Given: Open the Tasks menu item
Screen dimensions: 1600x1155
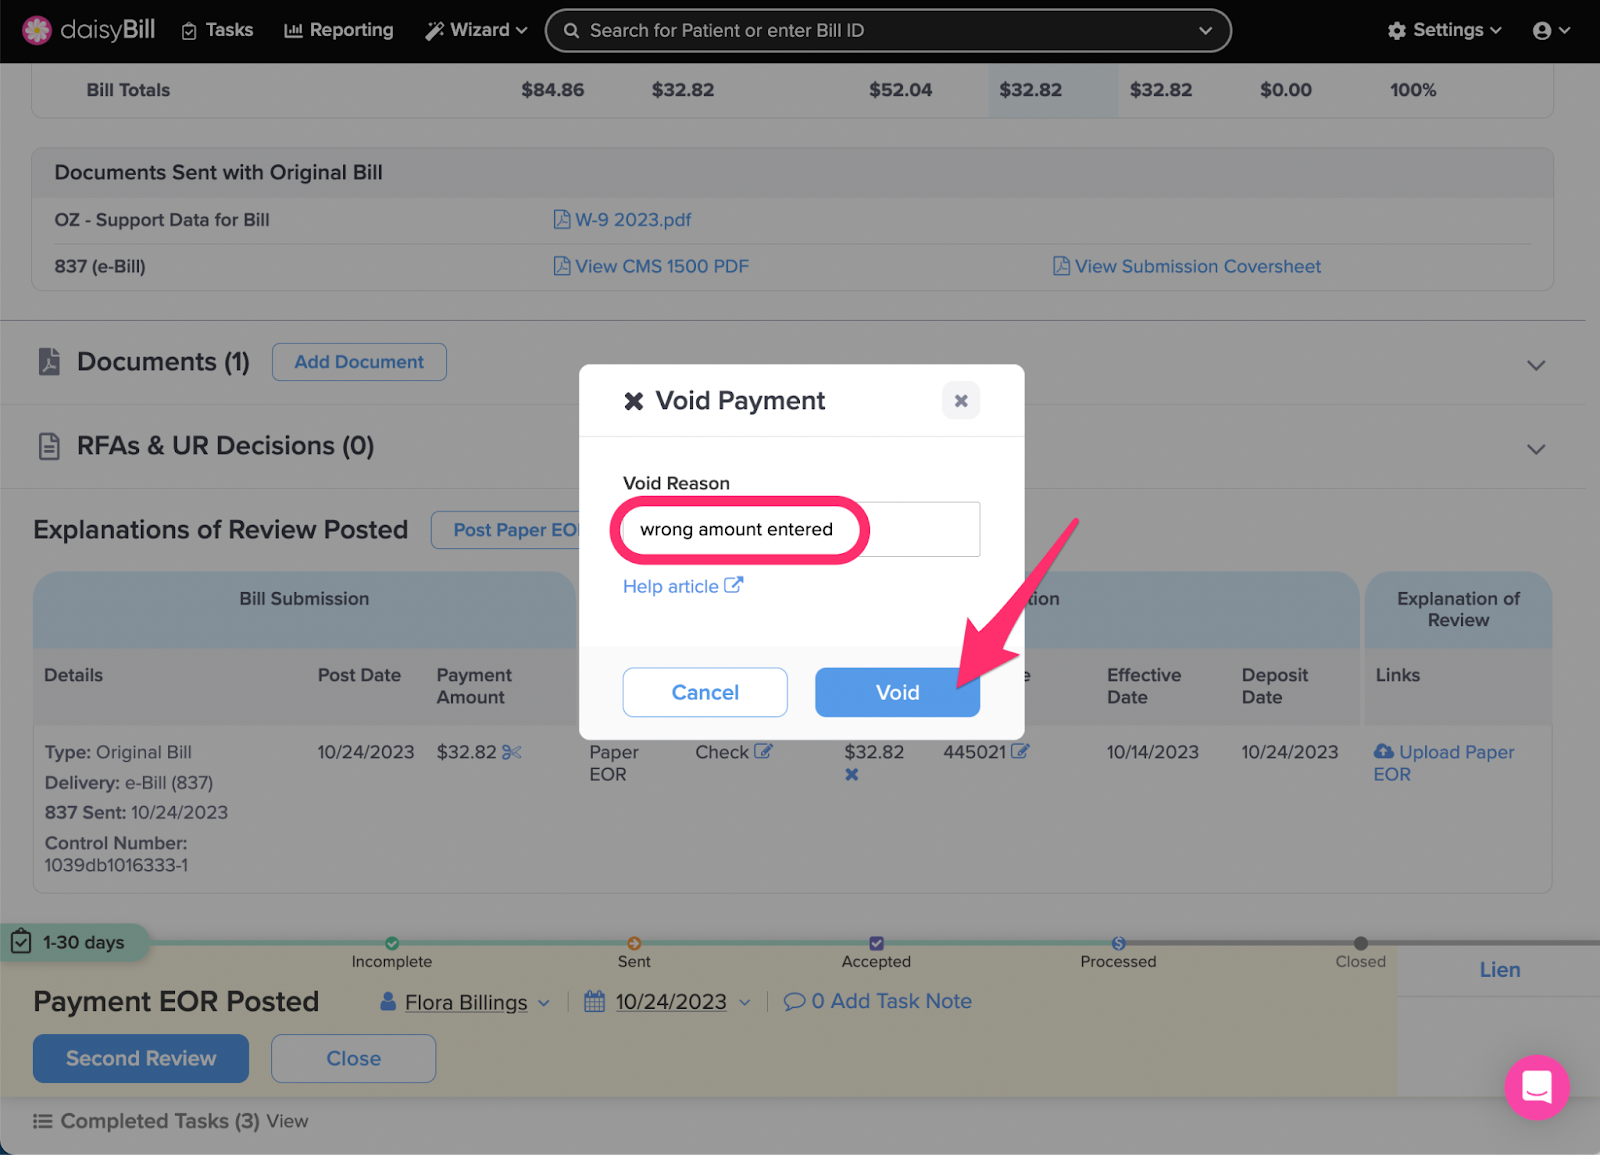Looking at the screenshot, I should click(x=217, y=30).
